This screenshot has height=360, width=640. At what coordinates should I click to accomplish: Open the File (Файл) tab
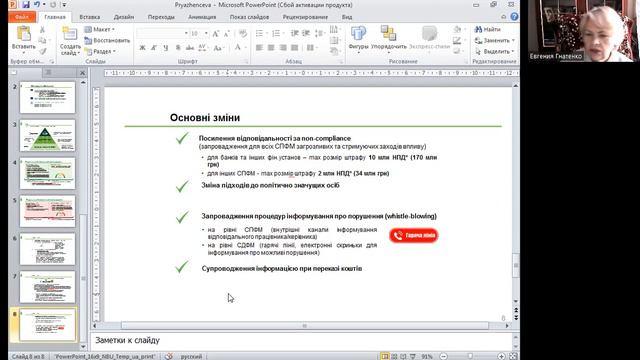click(x=22, y=17)
